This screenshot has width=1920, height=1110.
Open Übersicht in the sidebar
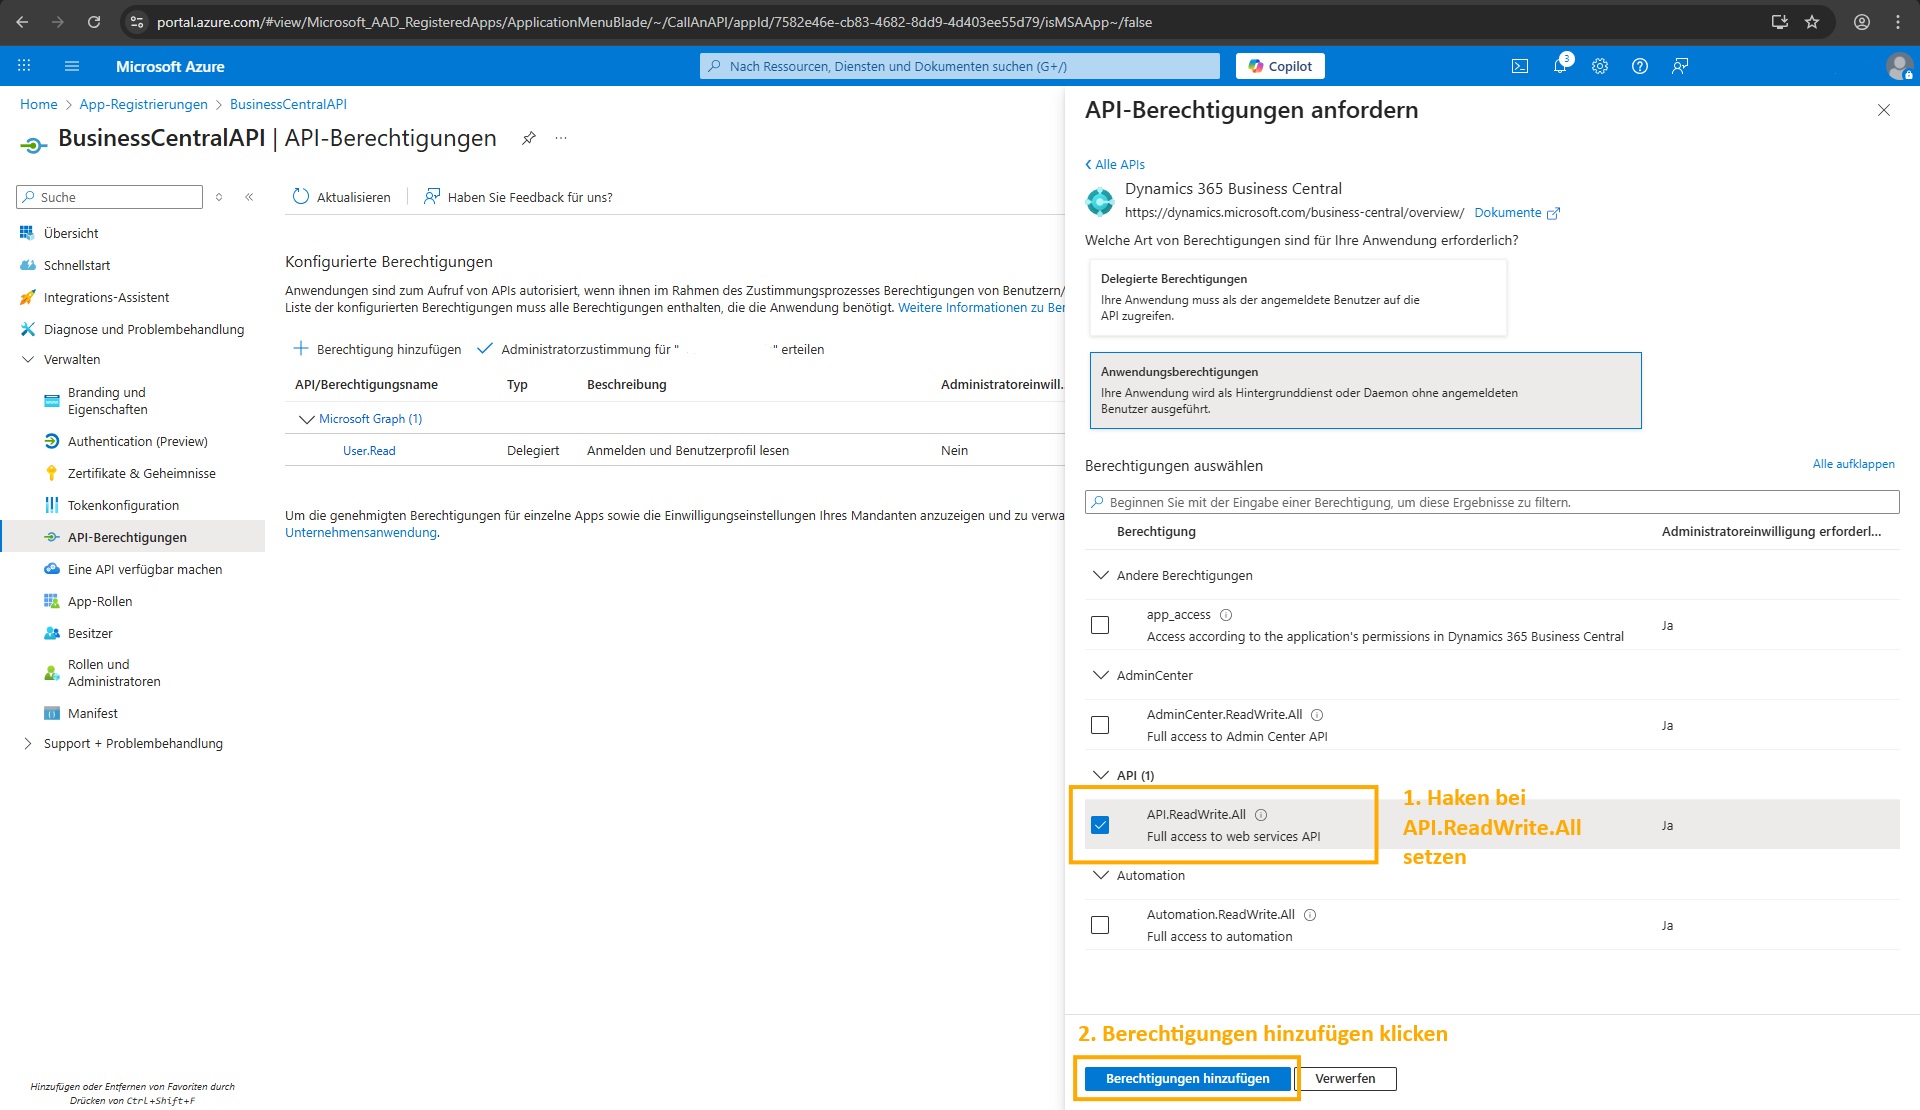71,233
